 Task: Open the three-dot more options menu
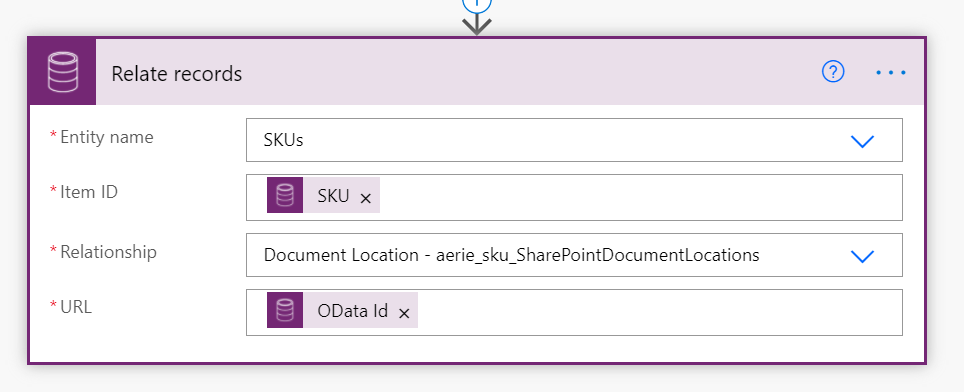[891, 73]
